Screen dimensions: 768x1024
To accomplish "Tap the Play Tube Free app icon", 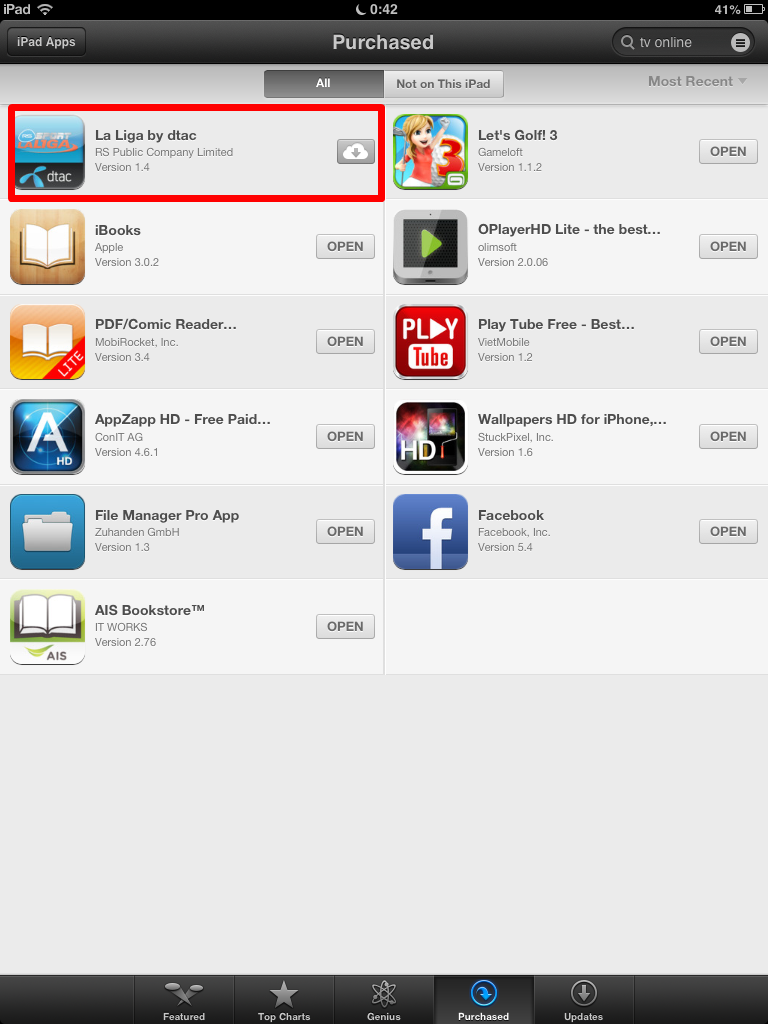I will point(430,342).
